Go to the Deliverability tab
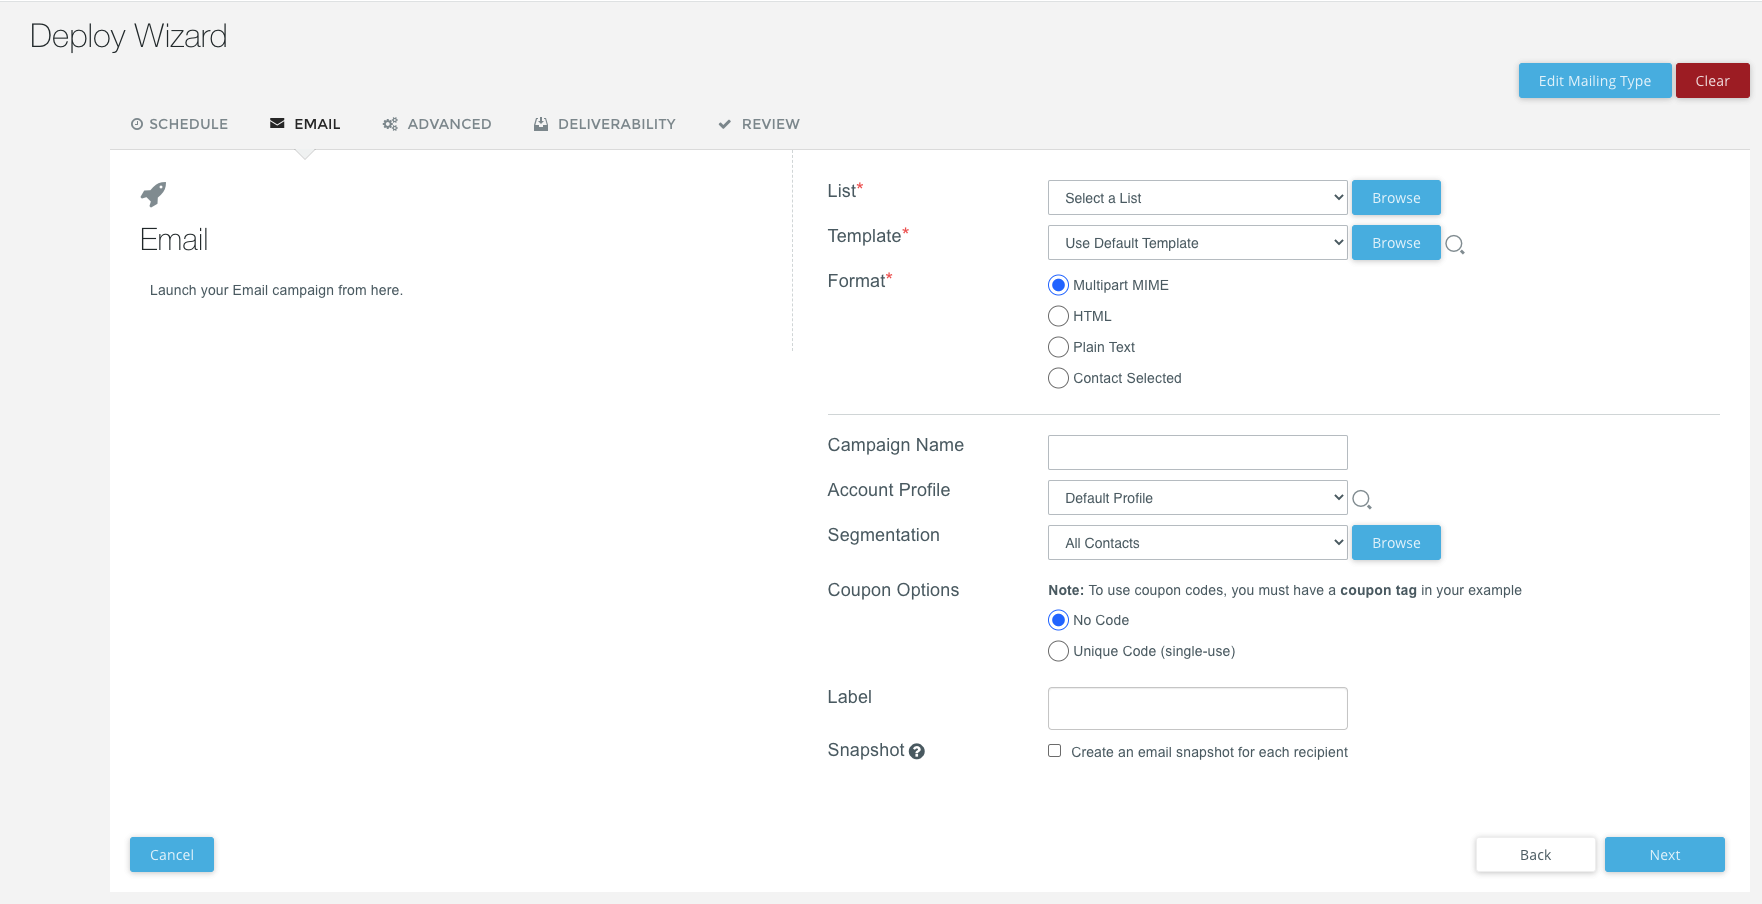This screenshot has width=1762, height=904. tap(605, 124)
